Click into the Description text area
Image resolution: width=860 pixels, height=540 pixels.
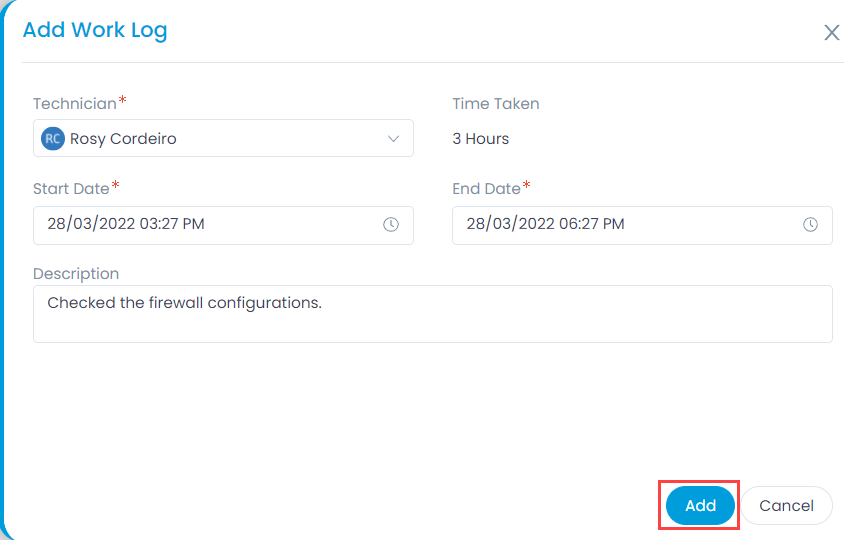coord(433,314)
